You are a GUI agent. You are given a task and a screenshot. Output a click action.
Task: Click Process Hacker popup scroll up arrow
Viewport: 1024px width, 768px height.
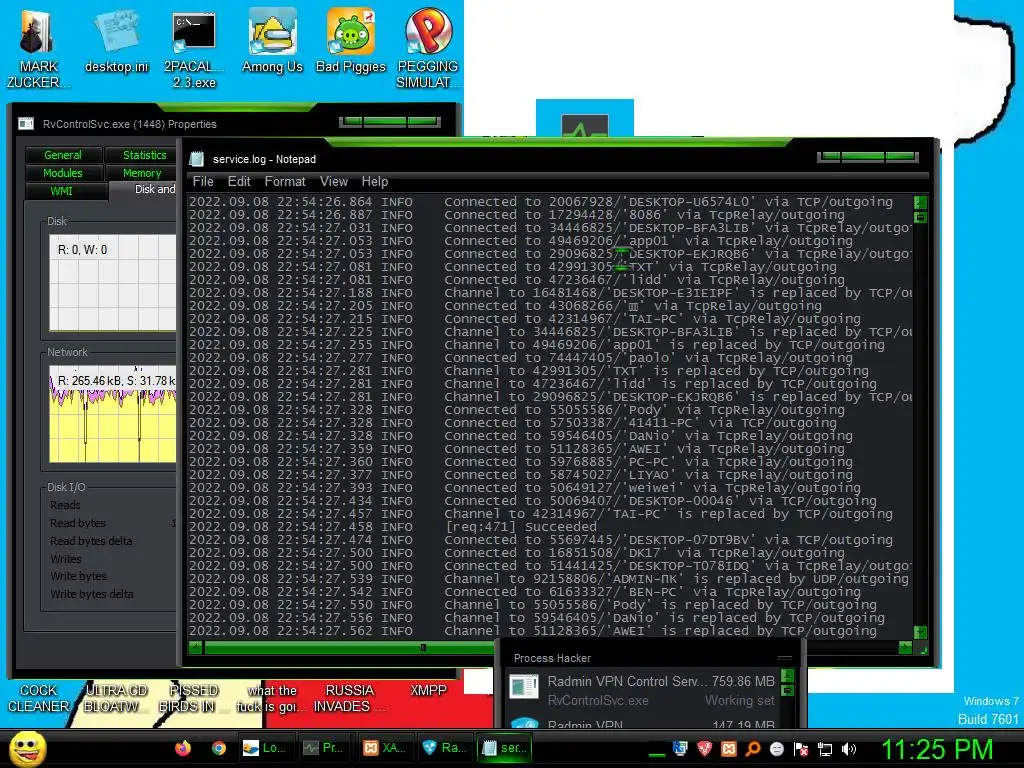pyautogui.click(x=788, y=675)
